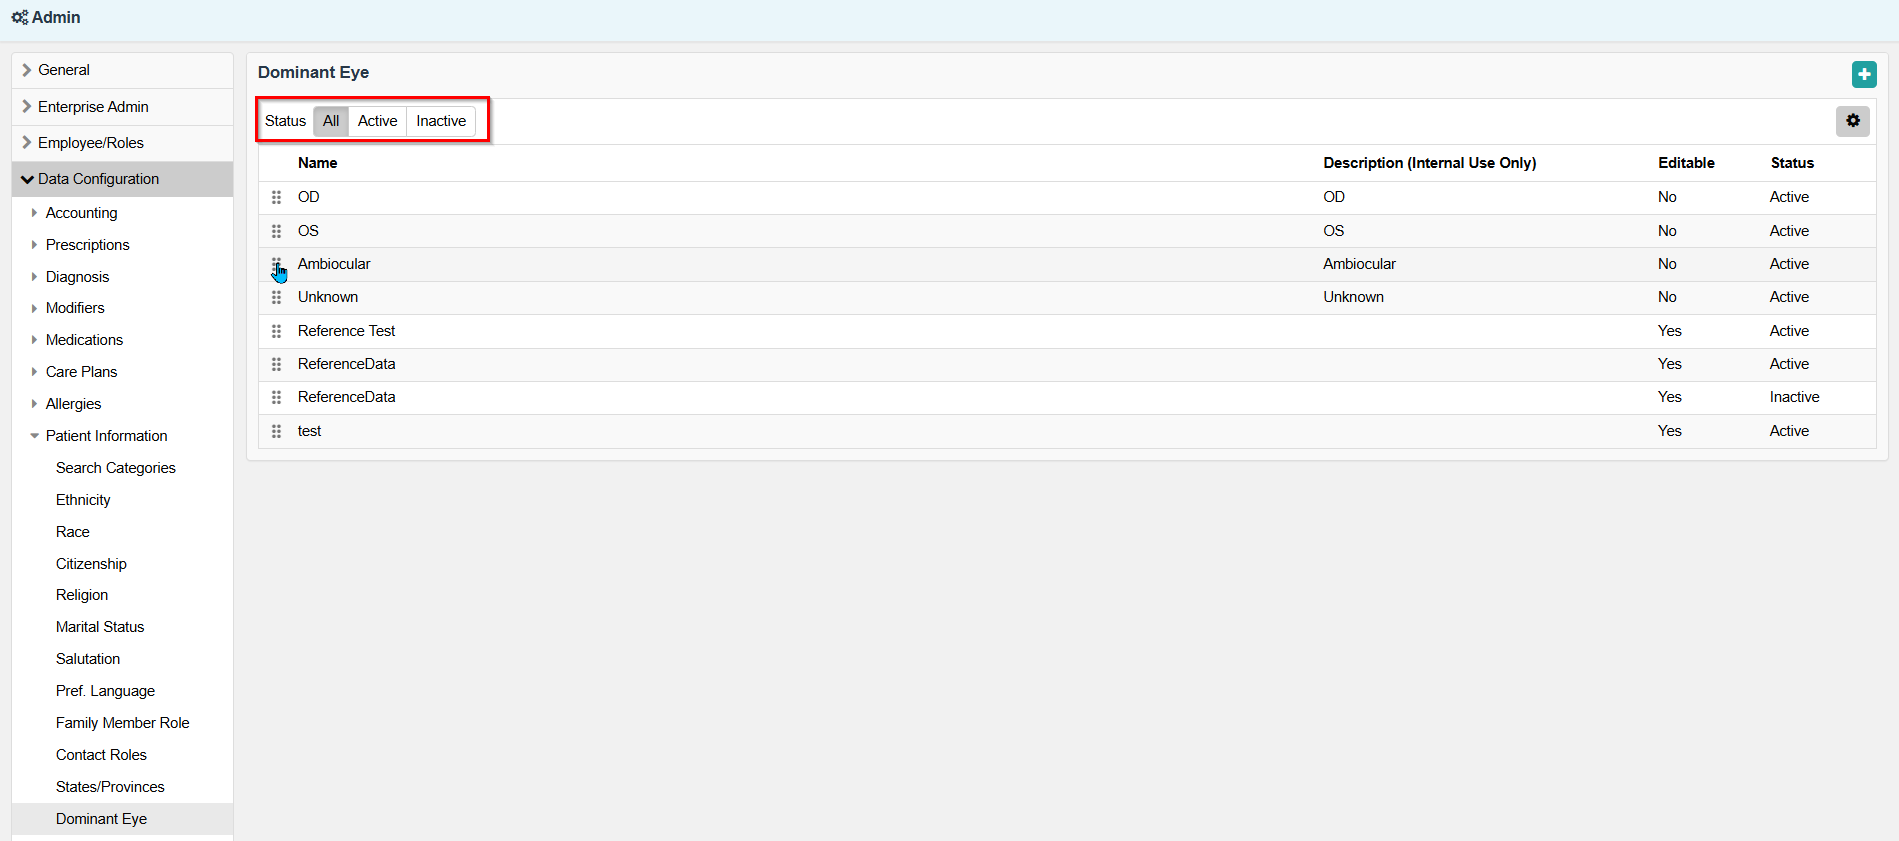Viewport: 1899px width, 841px height.
Task: Expand the Enterprise Admin section
Action: pos(93,107)
